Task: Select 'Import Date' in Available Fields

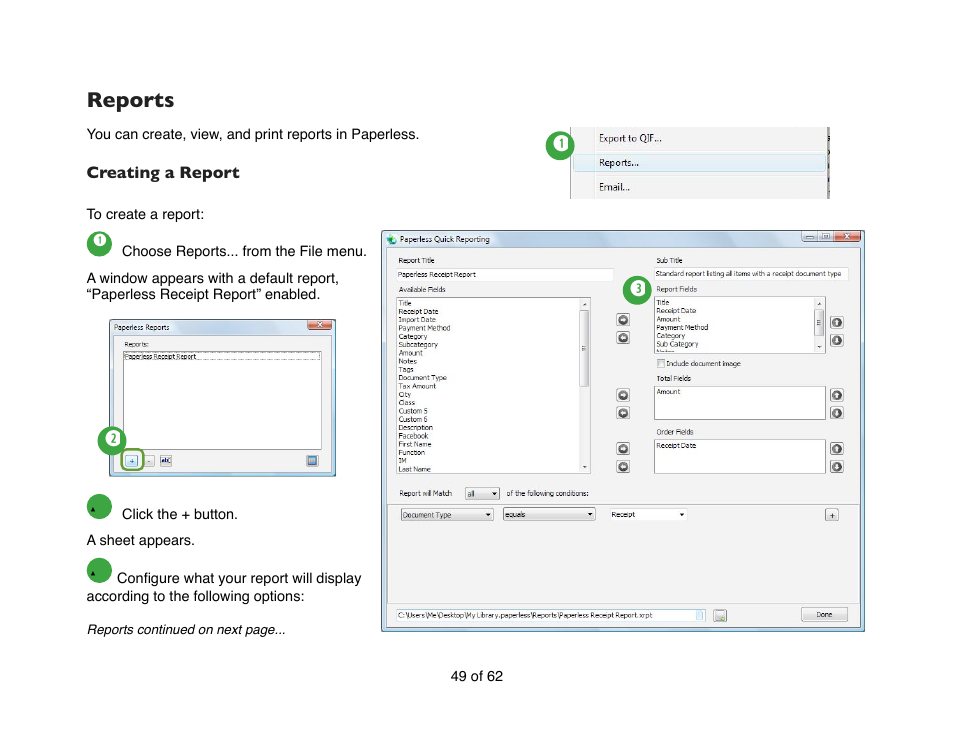Action: coord(417,320)
